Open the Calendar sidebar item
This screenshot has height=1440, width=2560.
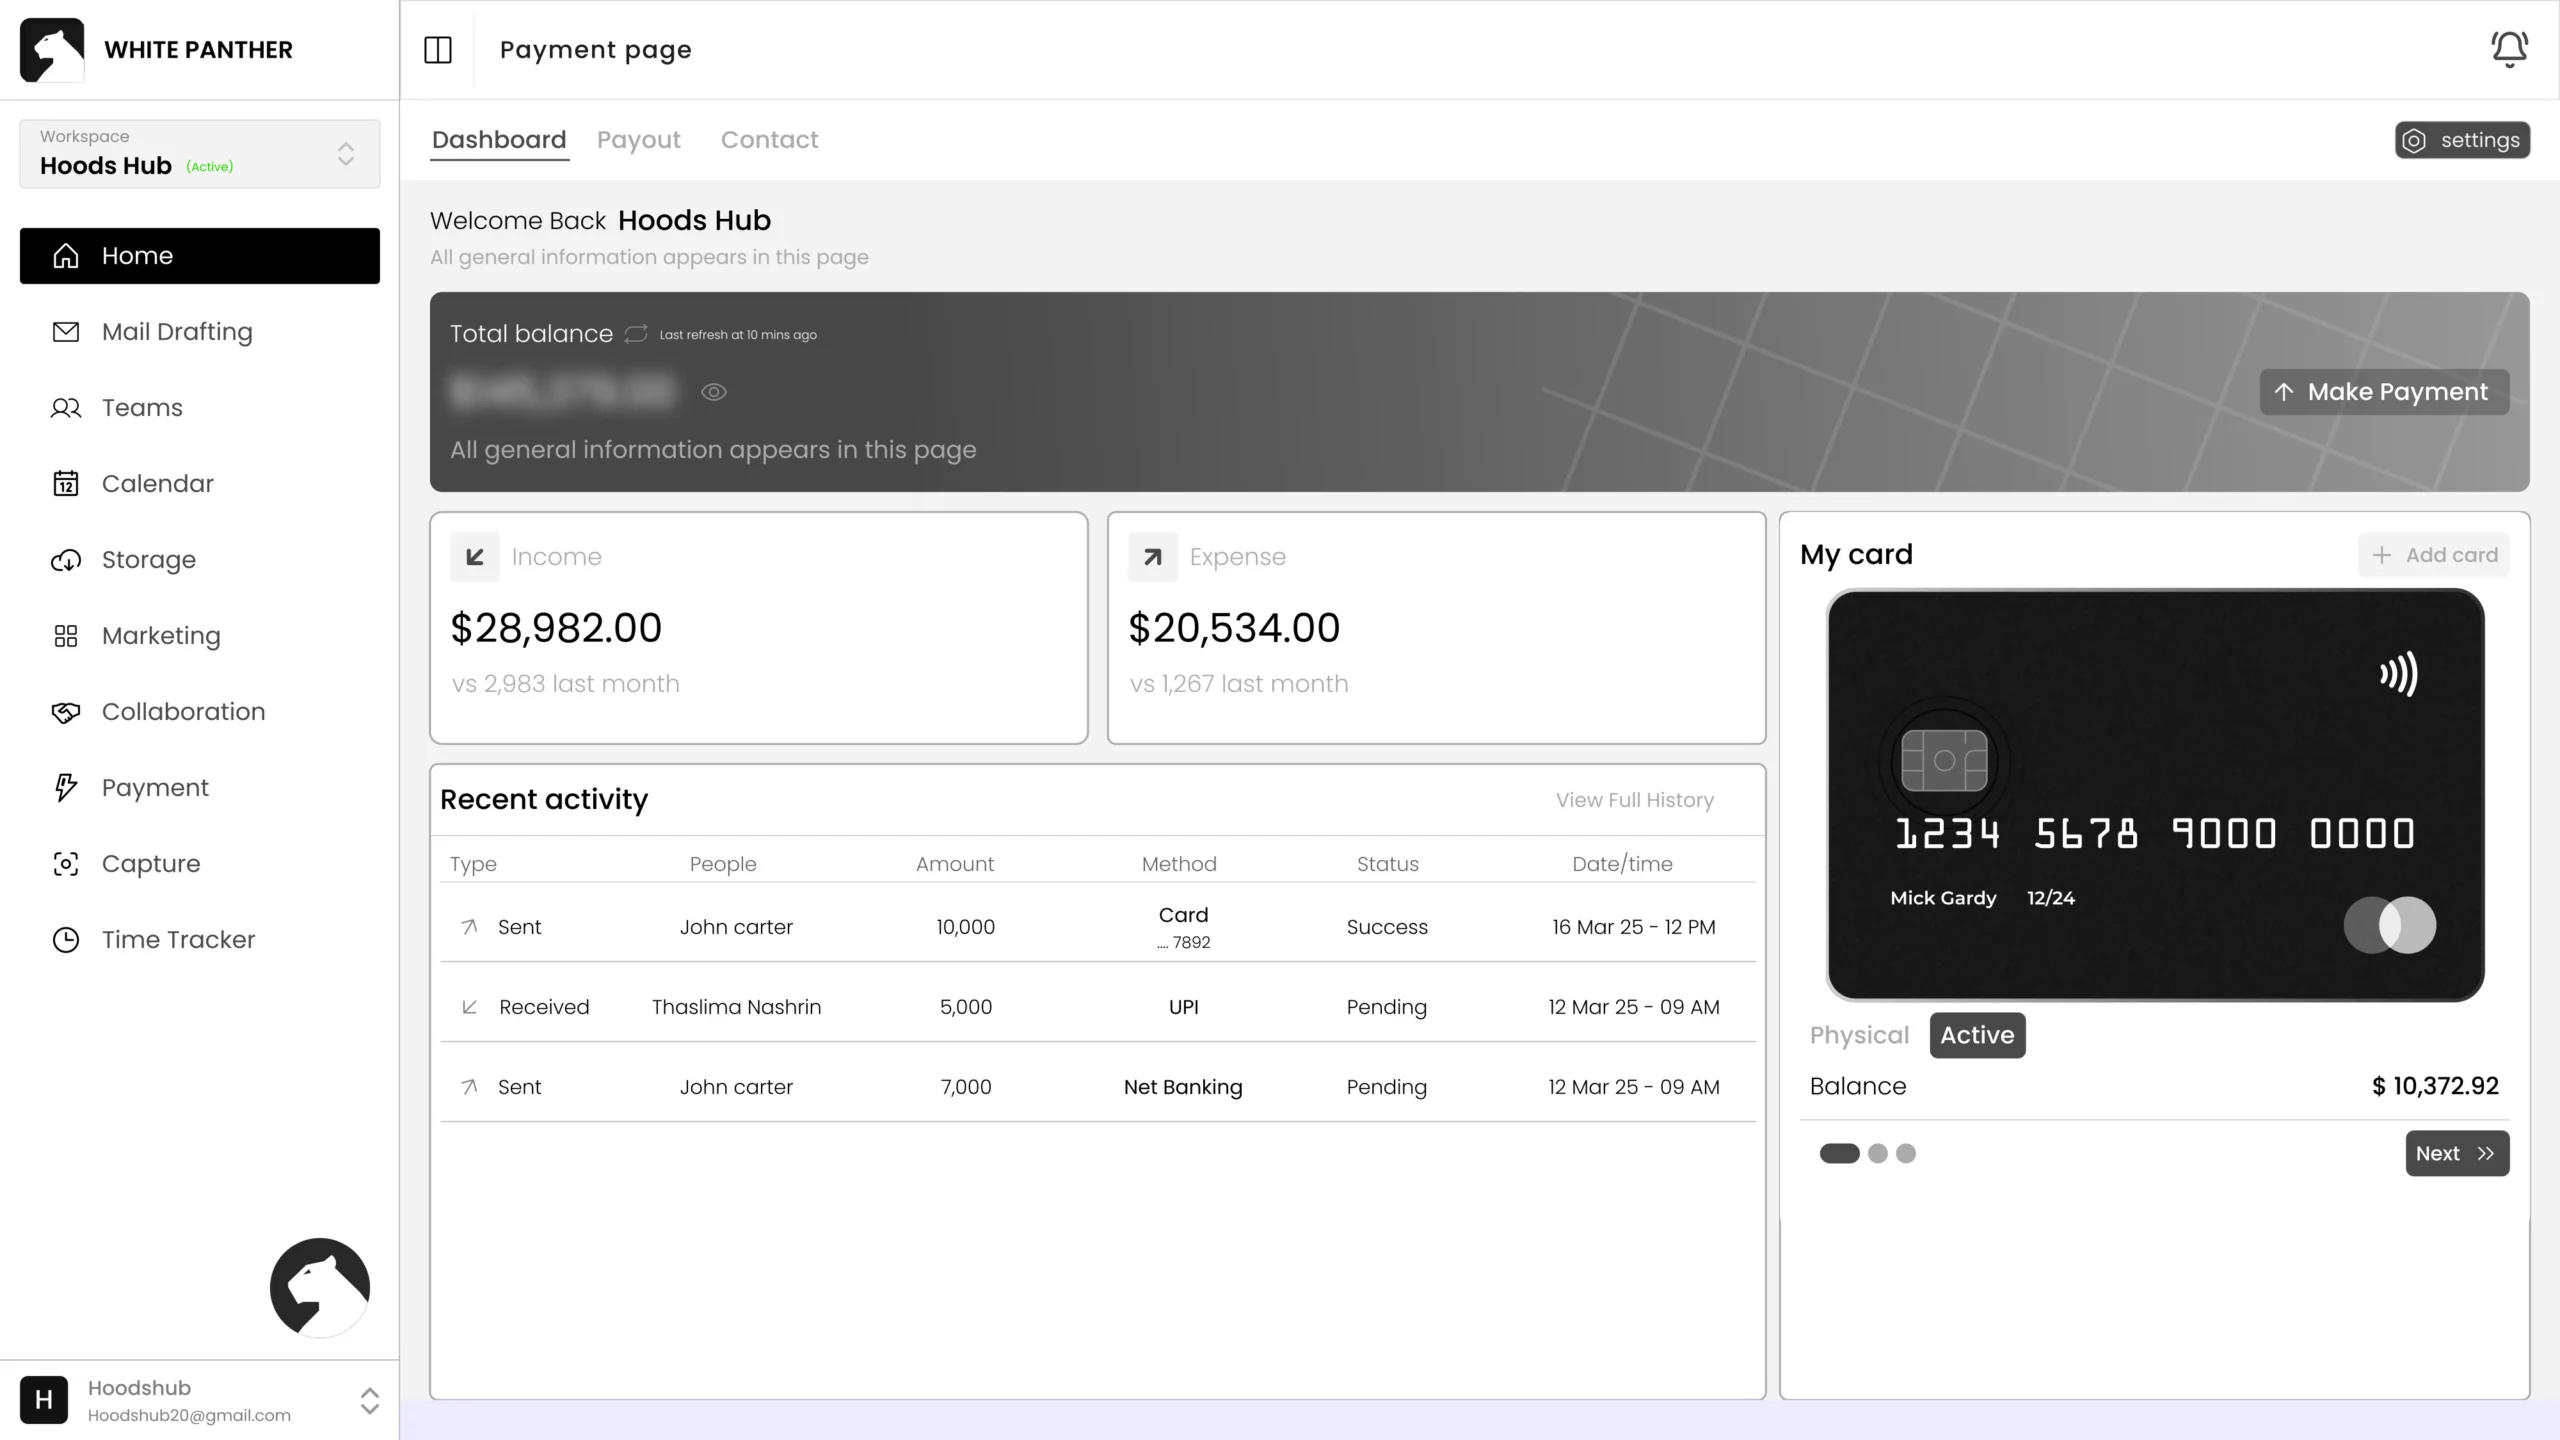[157, 484]
